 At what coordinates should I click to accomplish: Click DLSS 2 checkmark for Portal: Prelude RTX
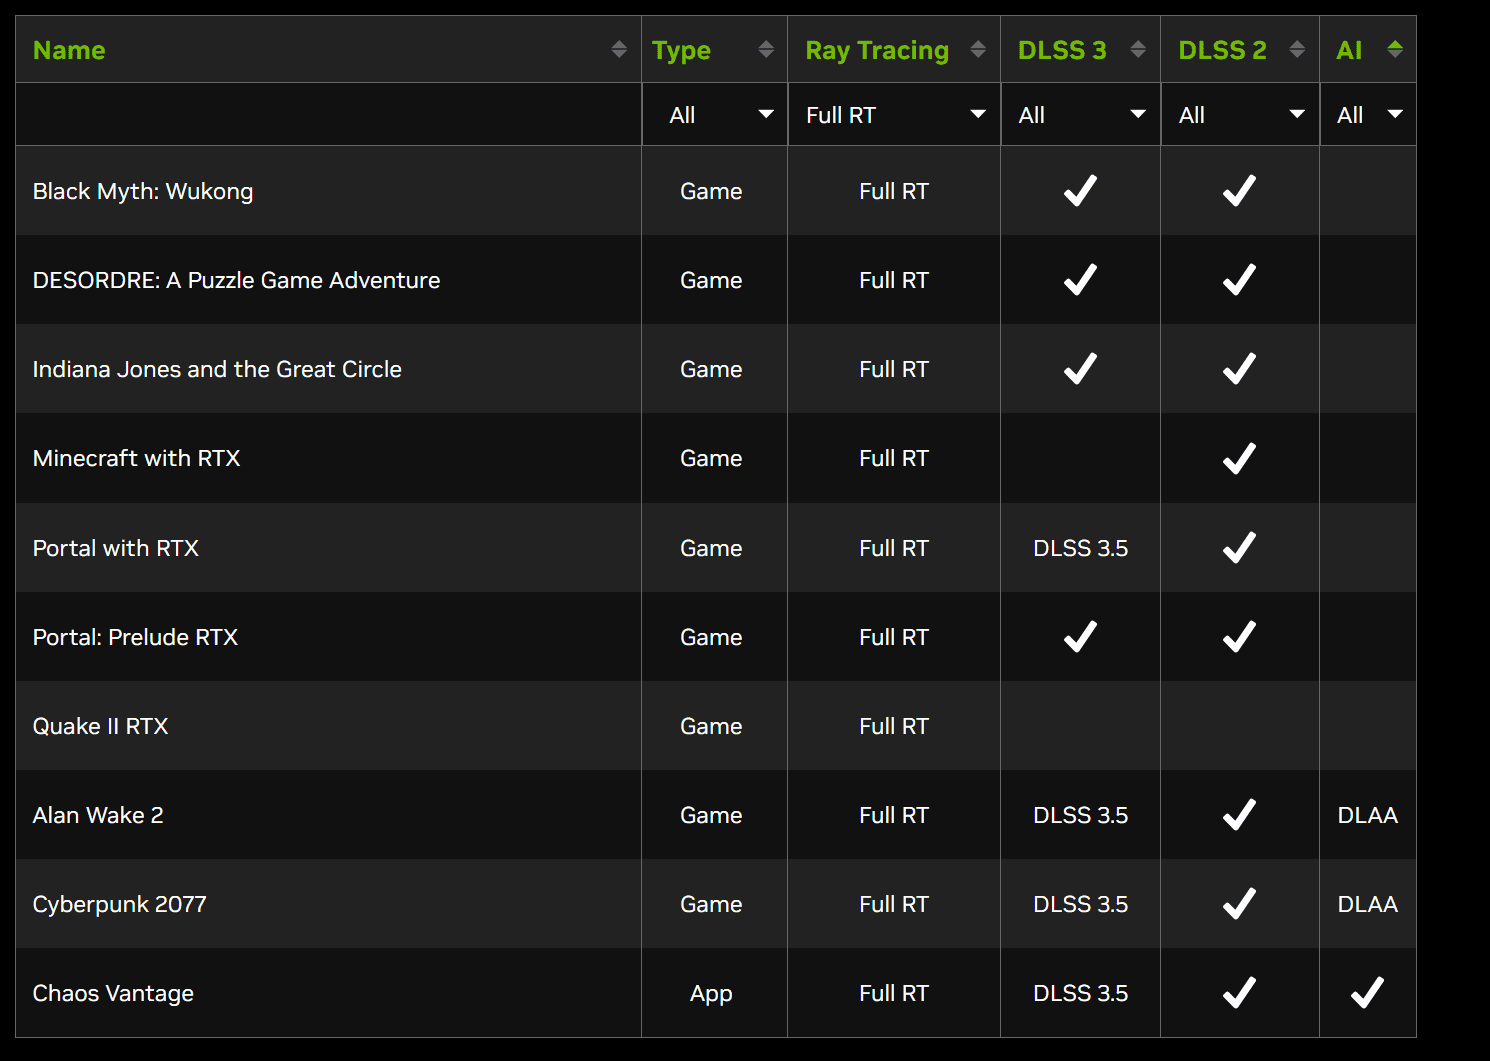click(x=1239, y=636)
